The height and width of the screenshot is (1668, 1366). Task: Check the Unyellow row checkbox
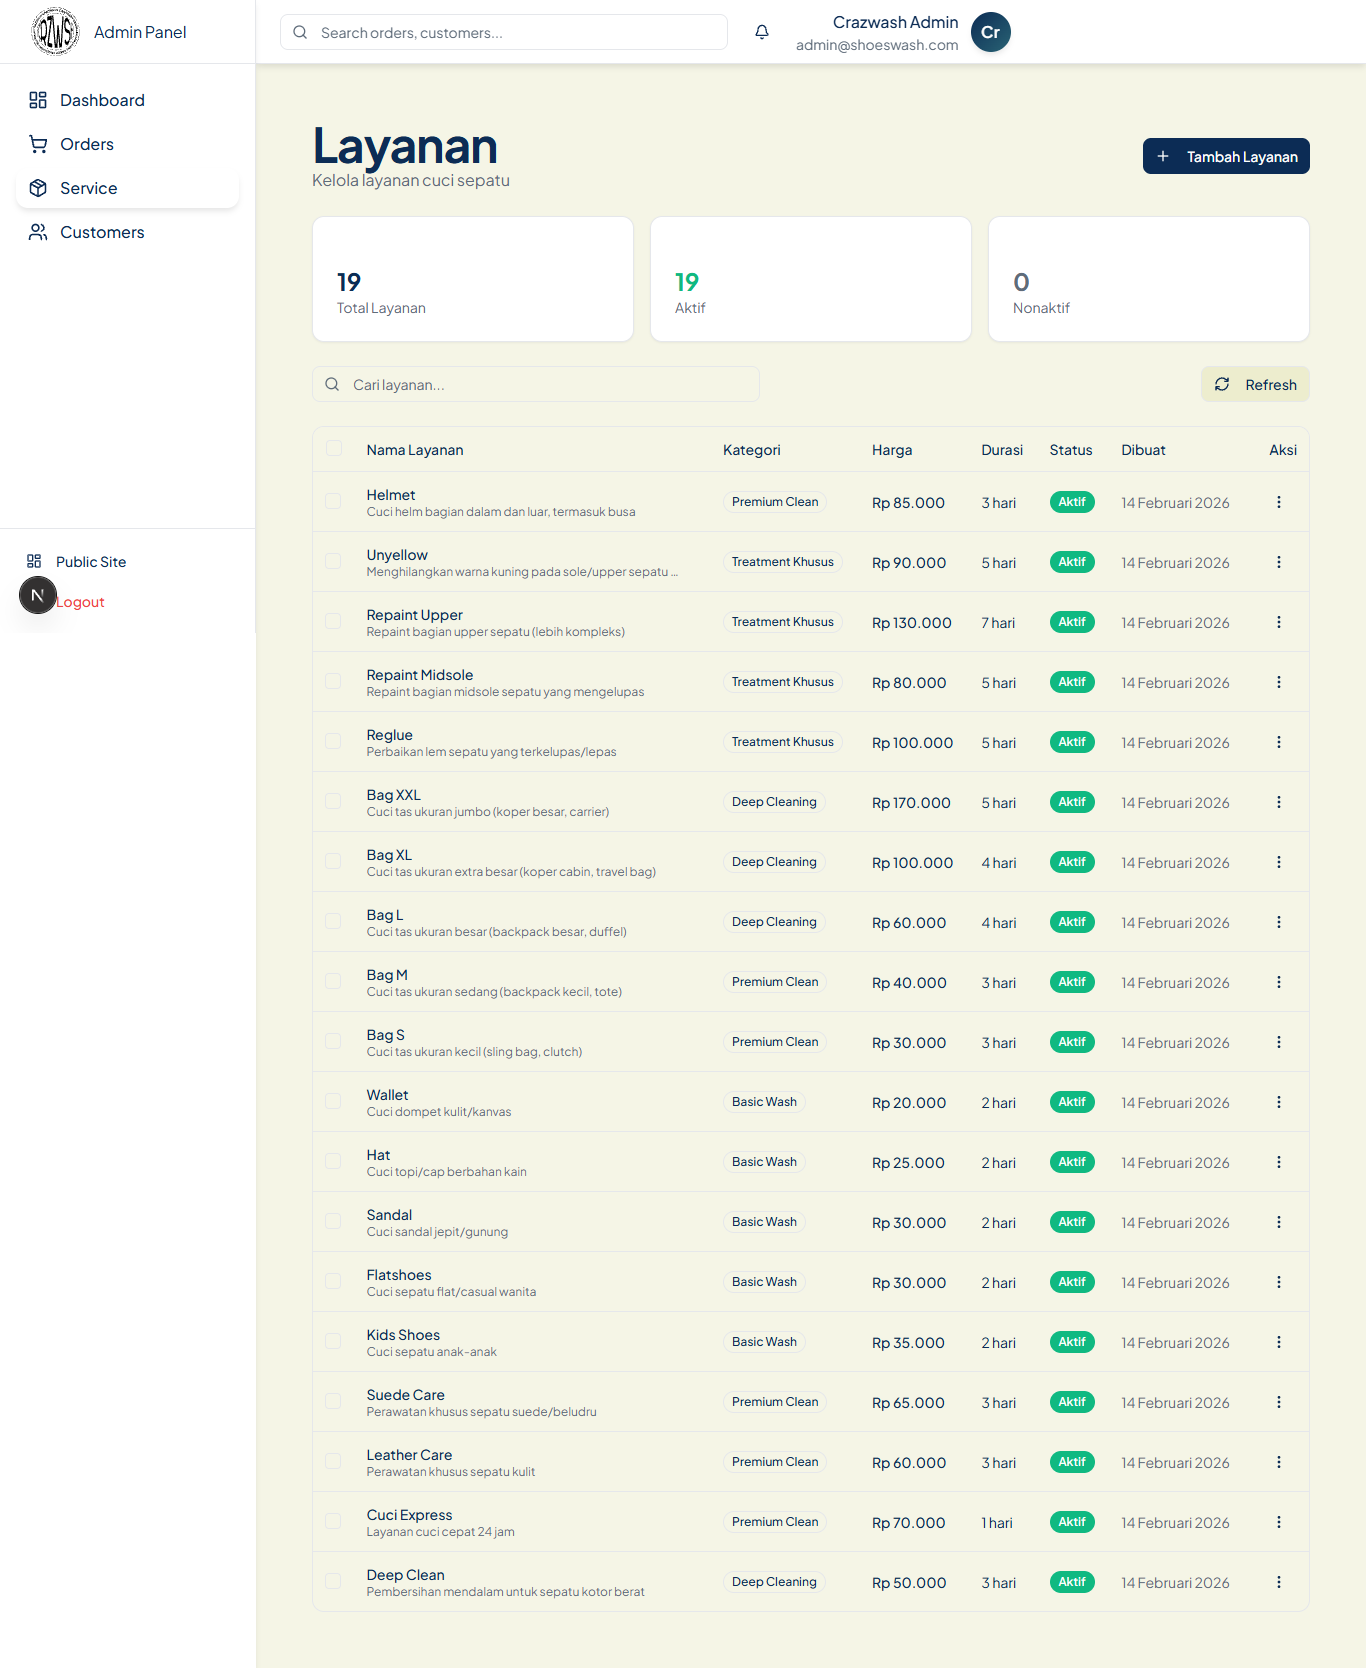coord(333,561)
